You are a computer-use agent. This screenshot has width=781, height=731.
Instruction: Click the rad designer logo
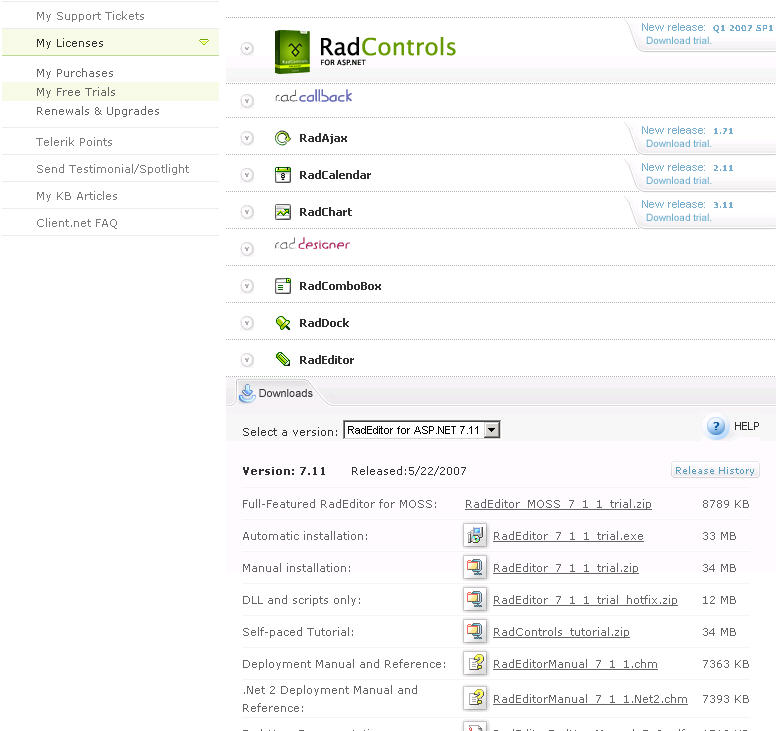pos(312,244)
